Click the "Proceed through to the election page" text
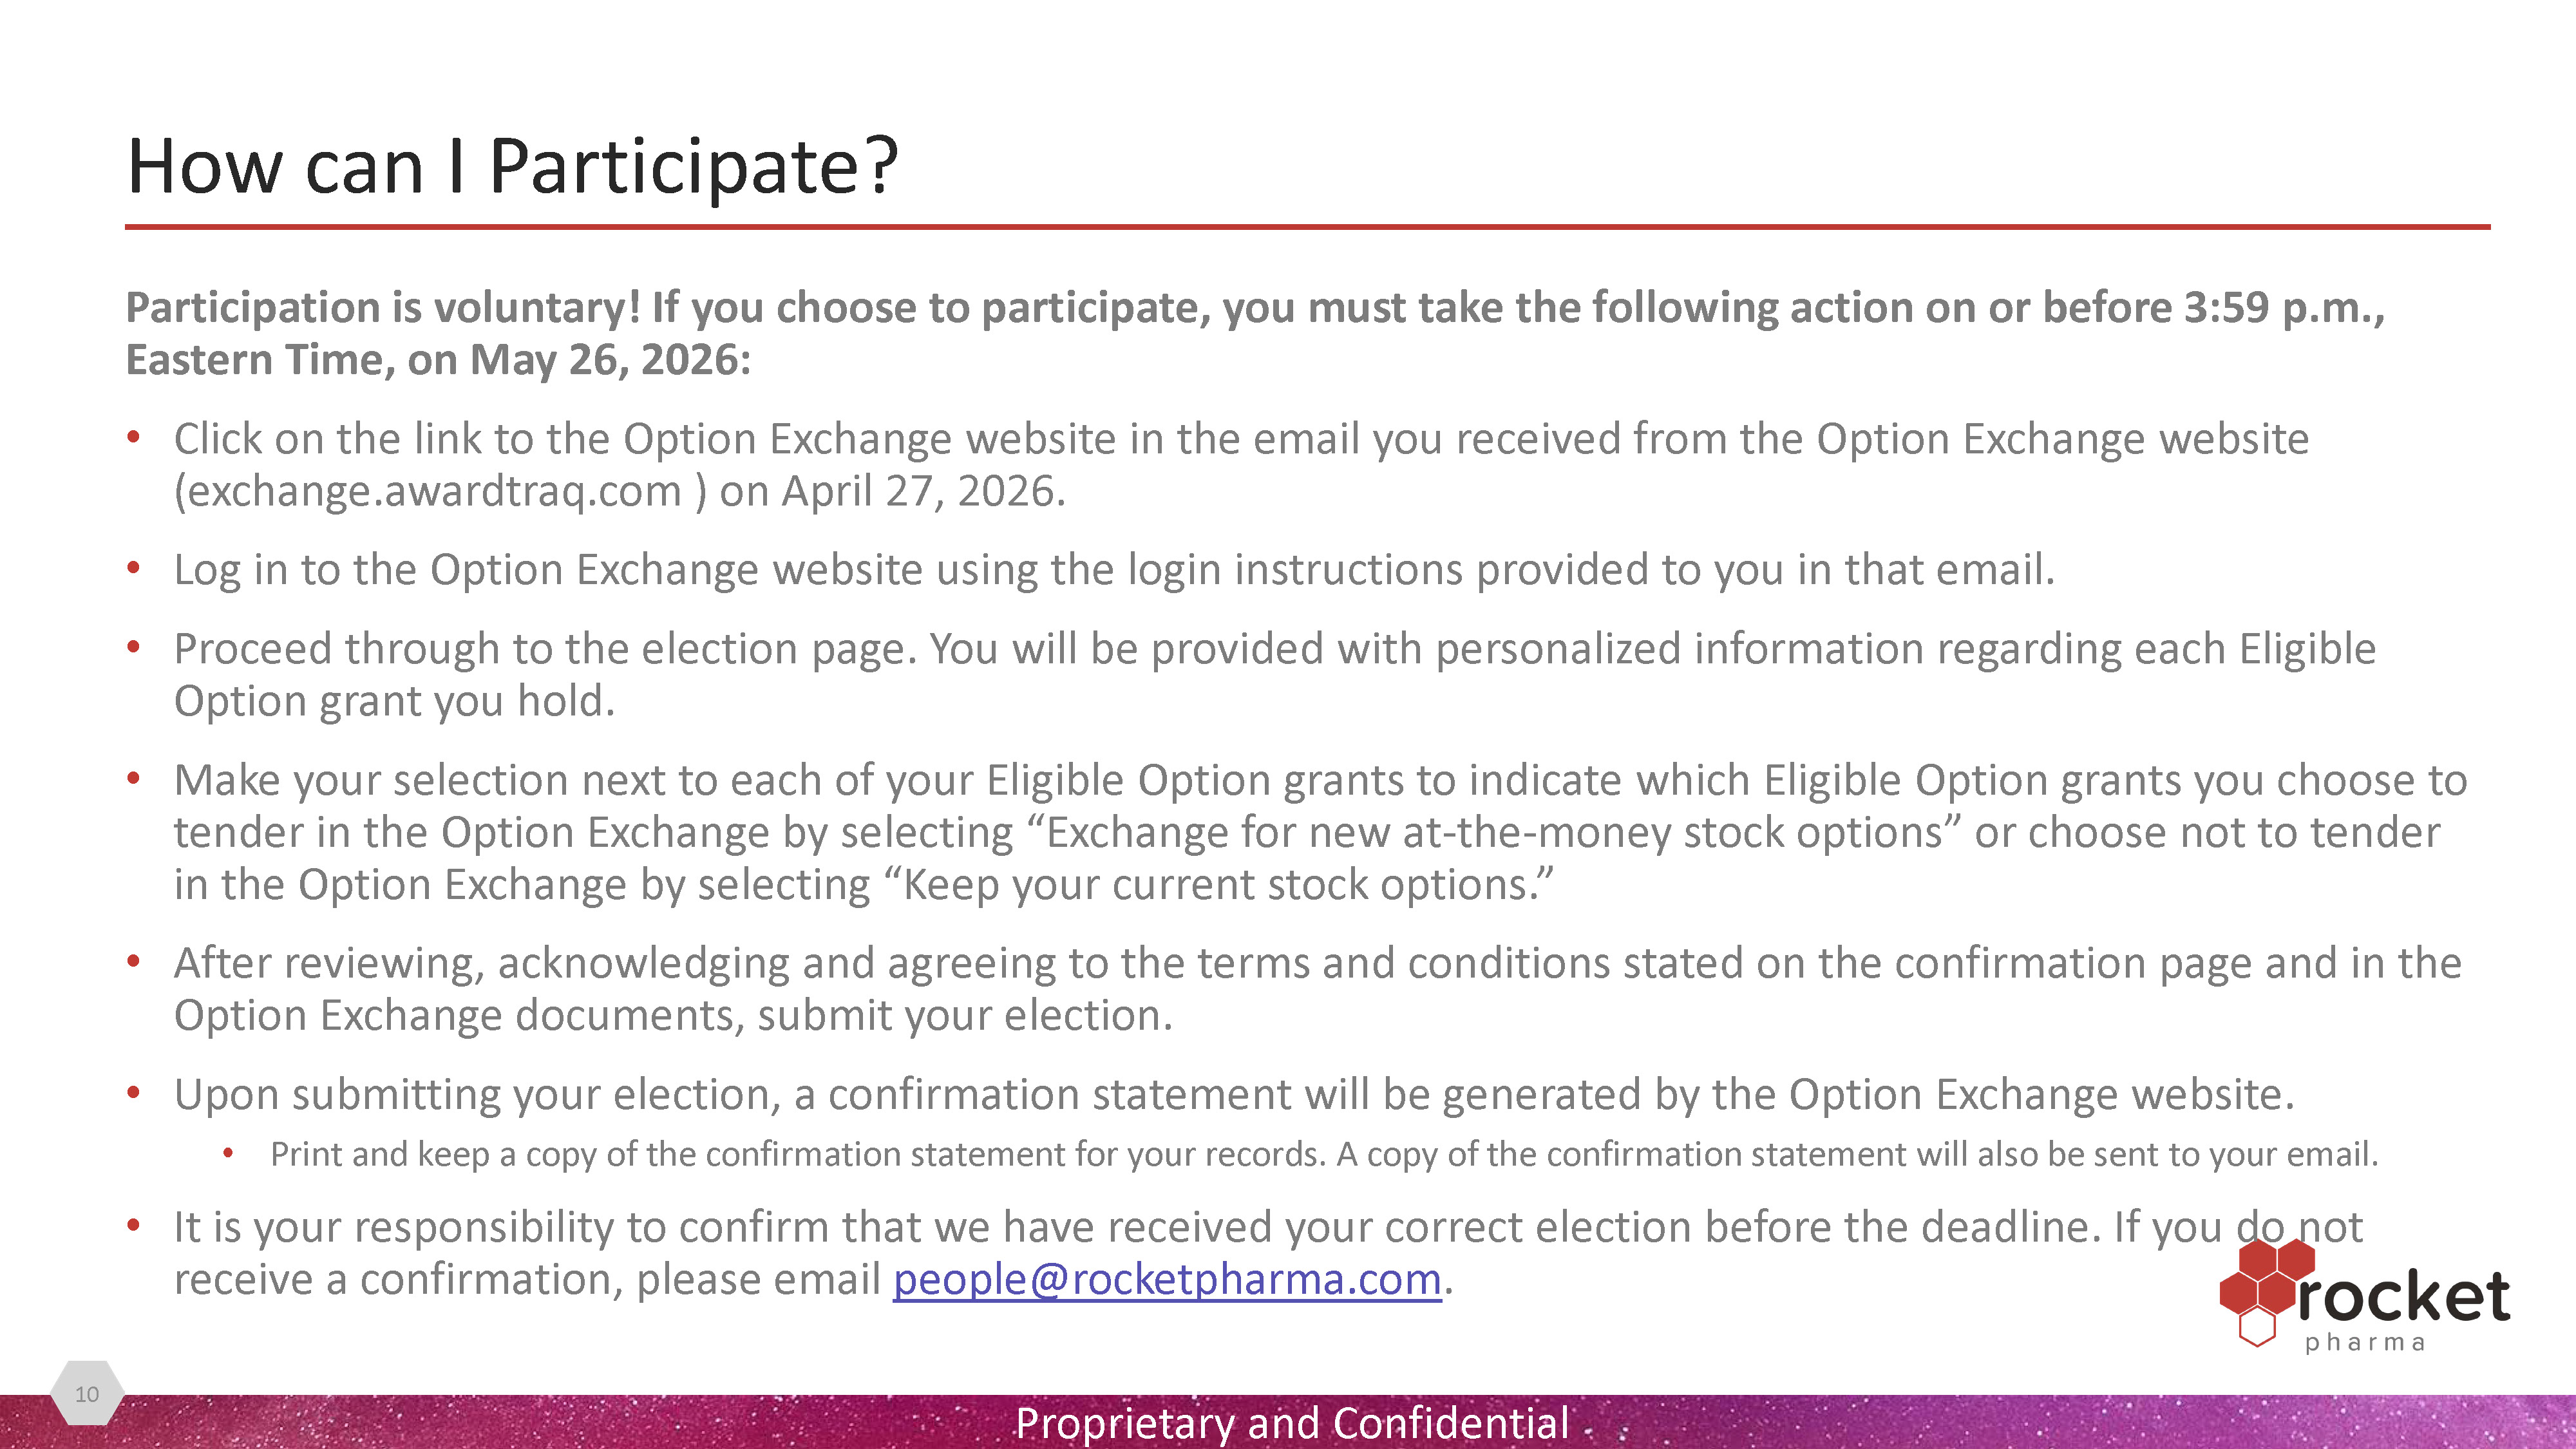The width and height of the screenshot is (2576, 1449). 545,649
